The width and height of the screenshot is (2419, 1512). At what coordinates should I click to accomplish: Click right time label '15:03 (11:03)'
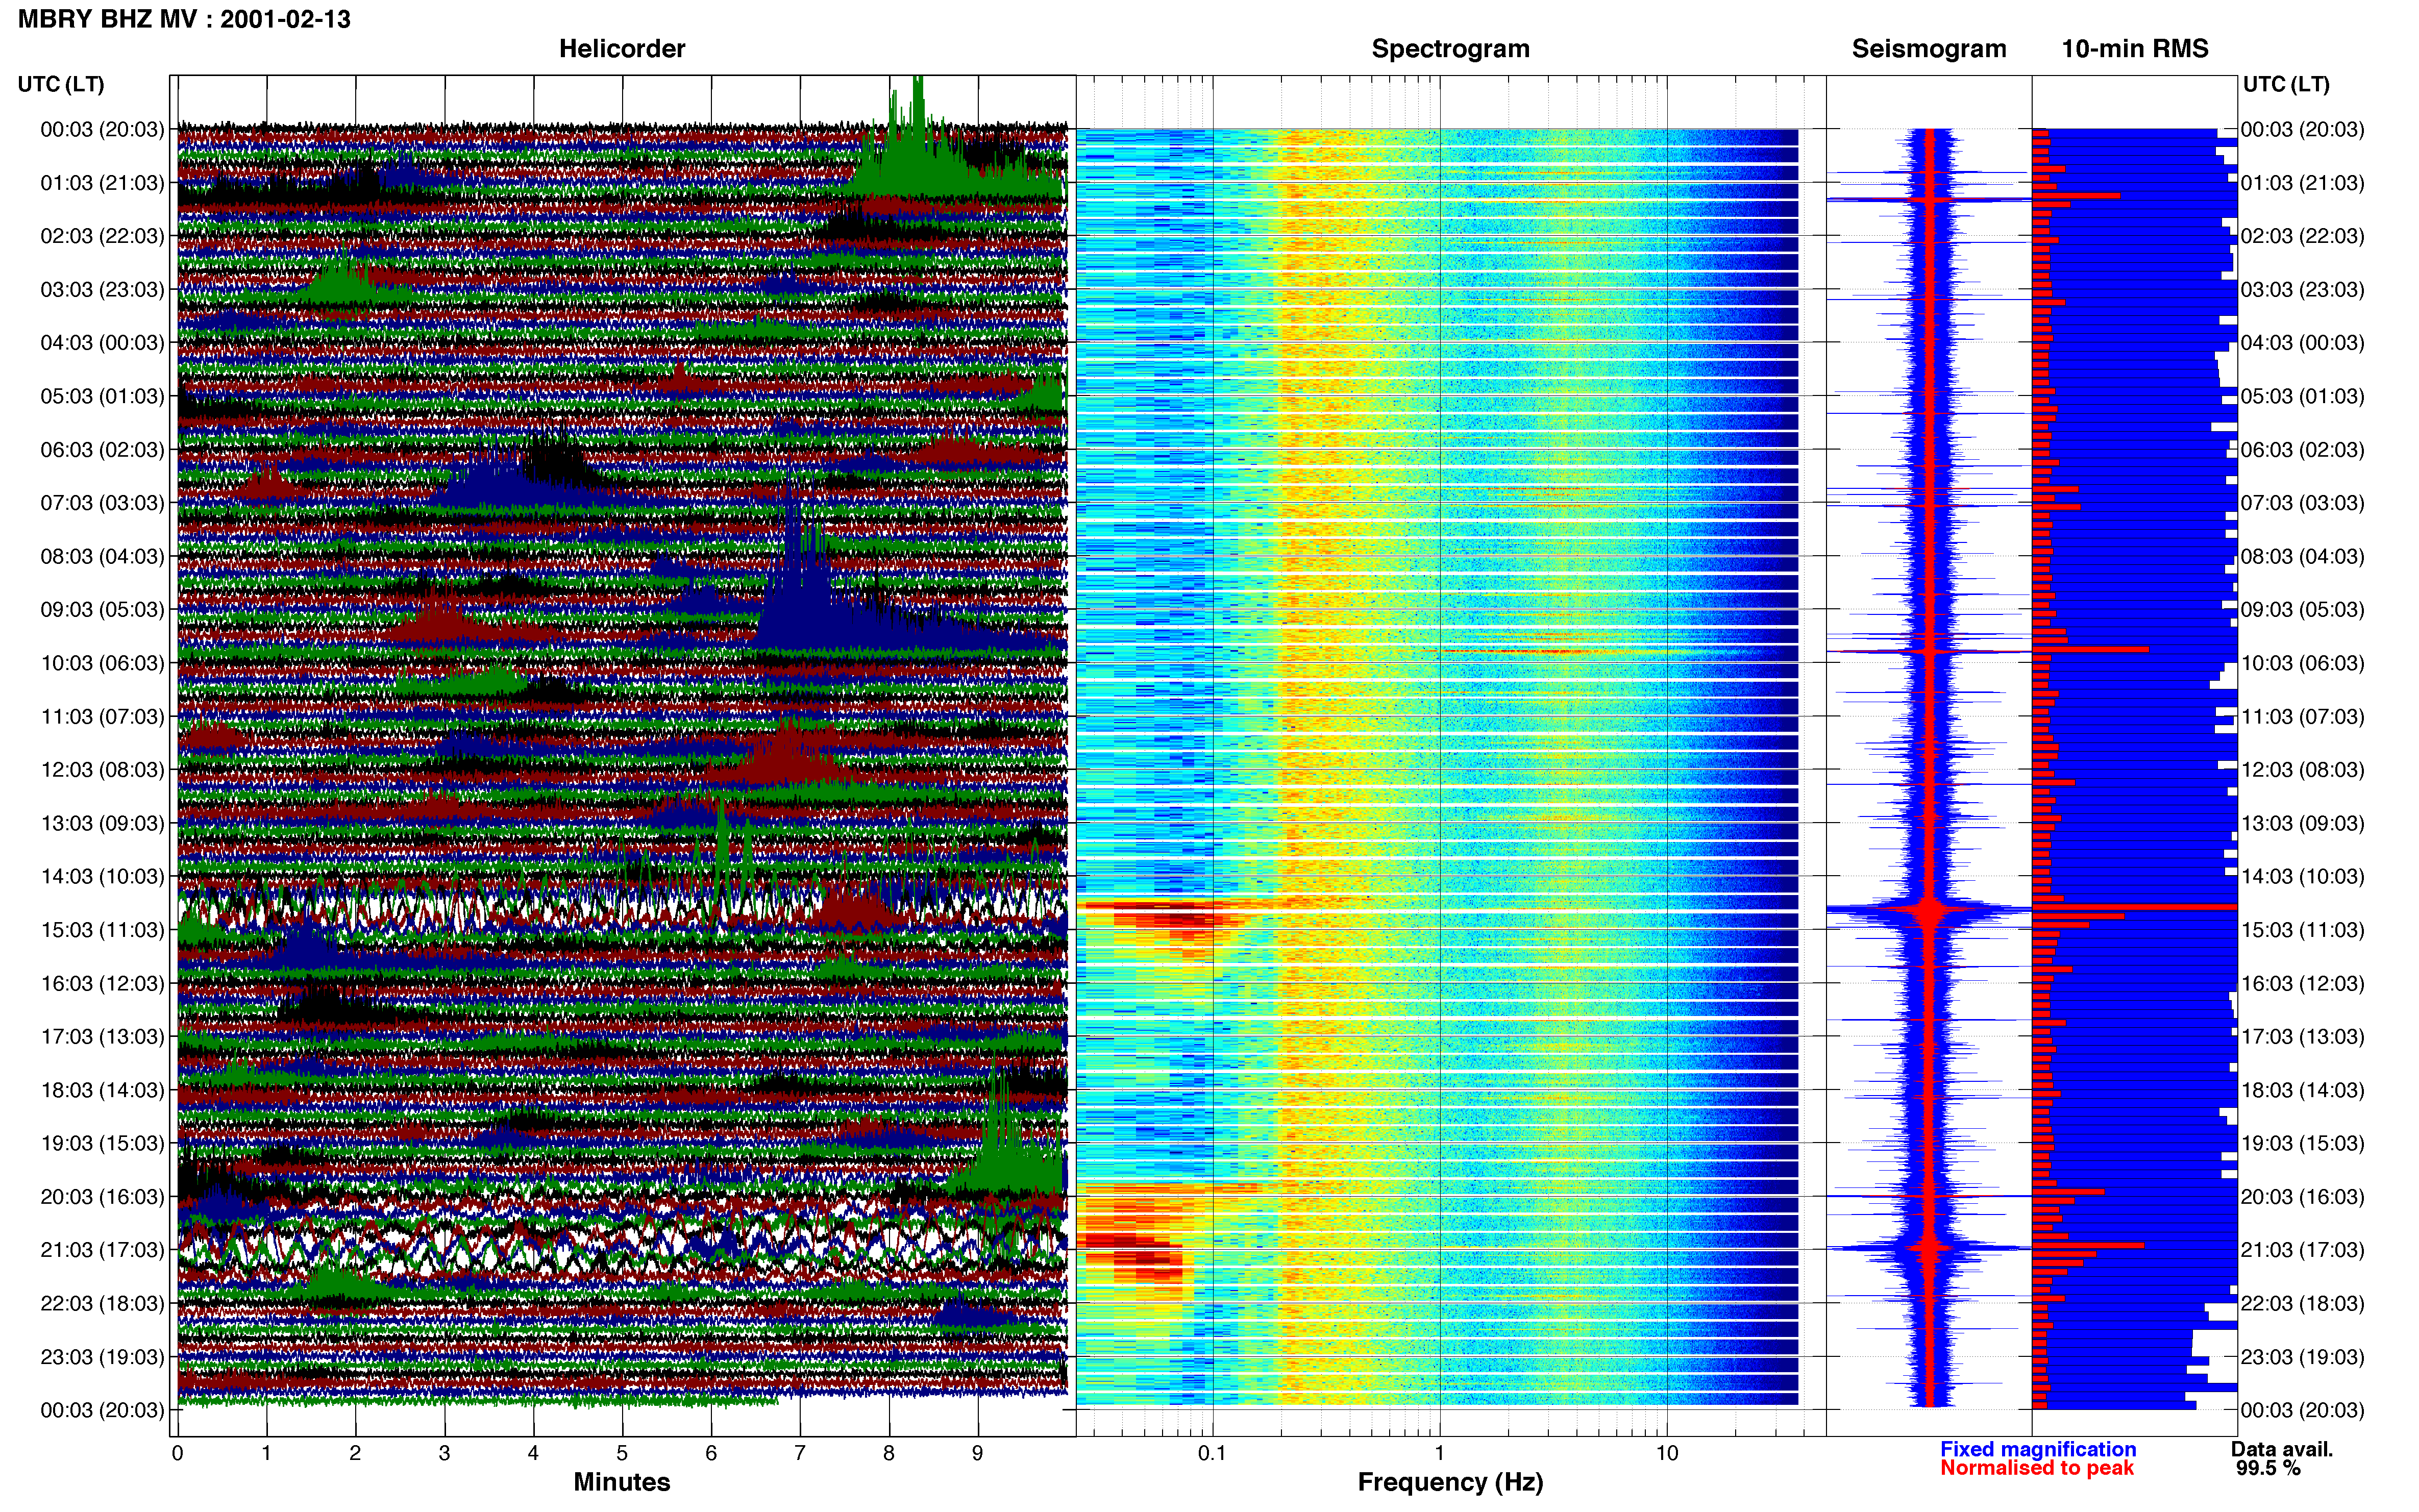[x=2303, y=929]
